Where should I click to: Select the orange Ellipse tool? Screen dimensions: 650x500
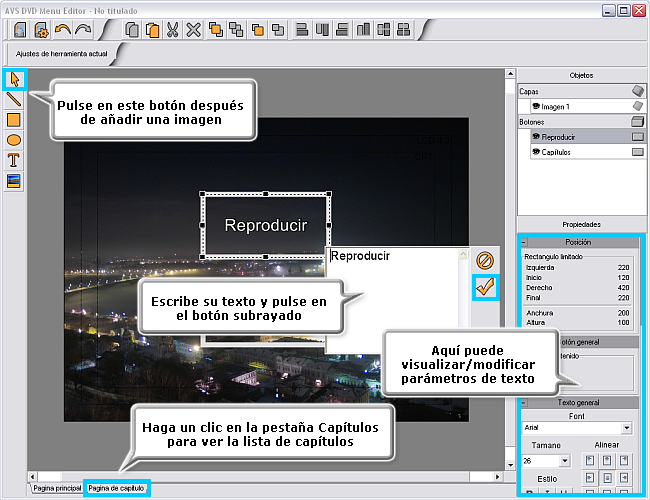(x=14, y=140)
